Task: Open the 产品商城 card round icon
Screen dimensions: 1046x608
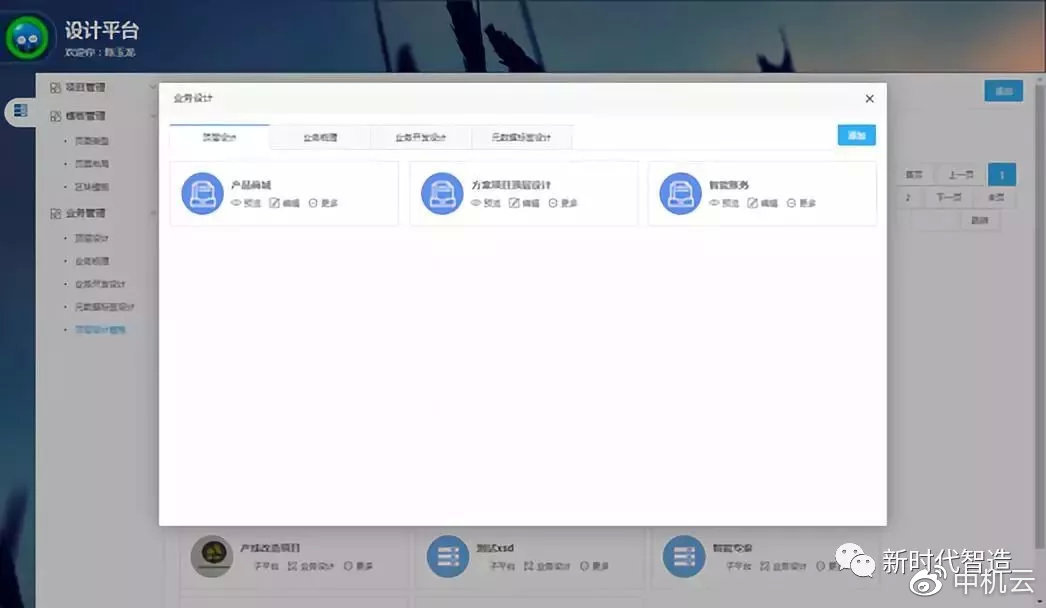Action: click(202, 194)
